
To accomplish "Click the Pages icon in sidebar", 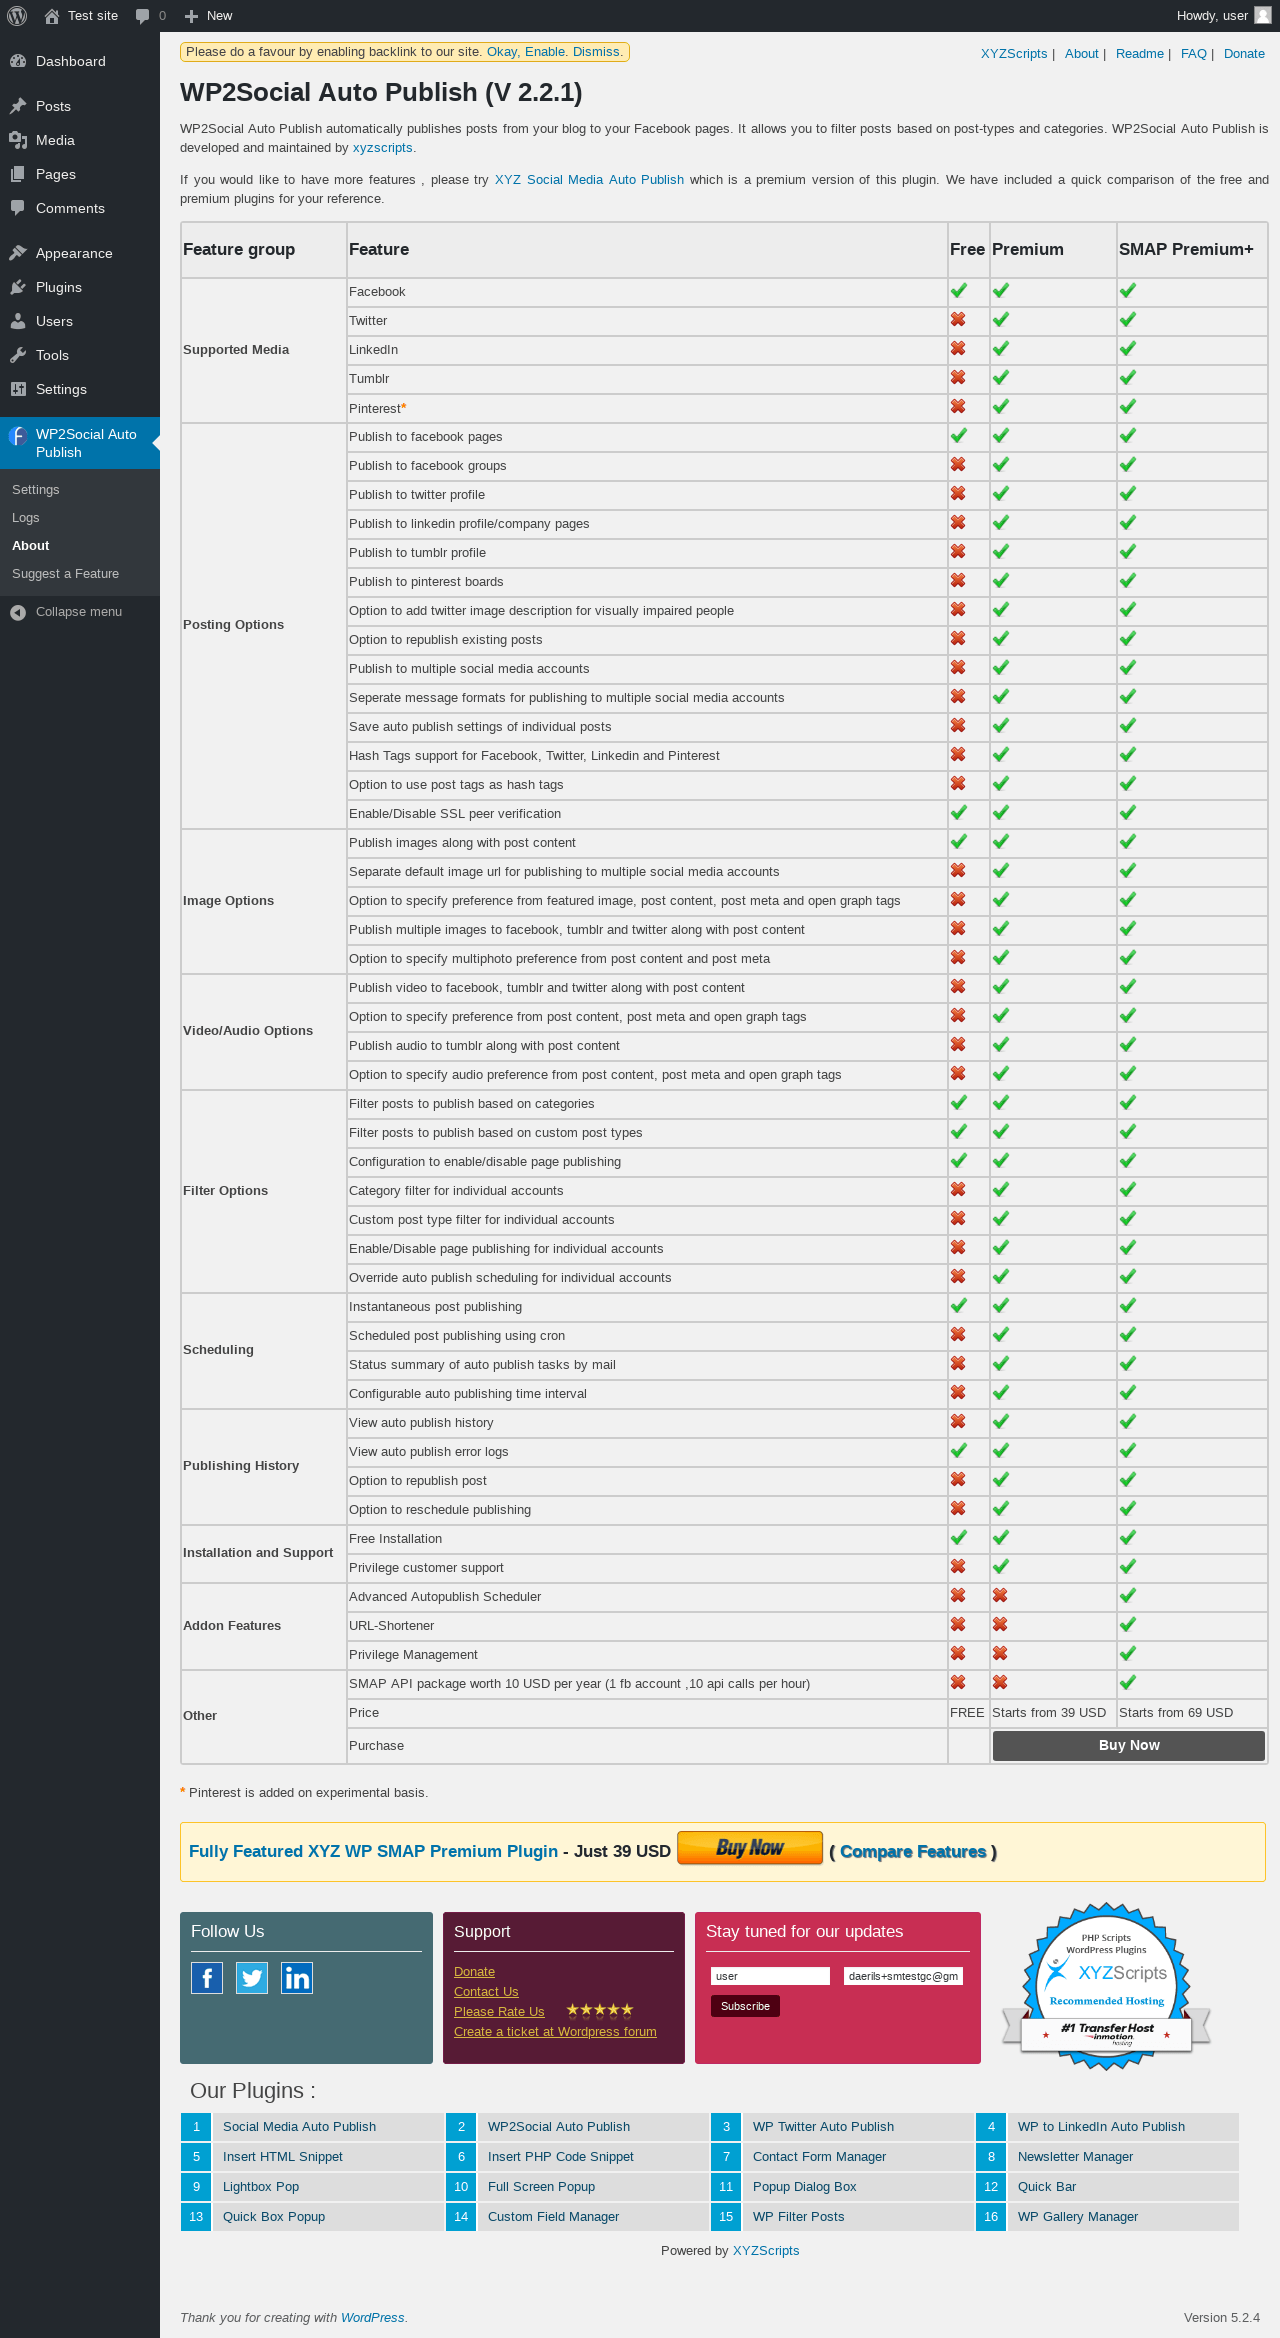I will [18, 174].
